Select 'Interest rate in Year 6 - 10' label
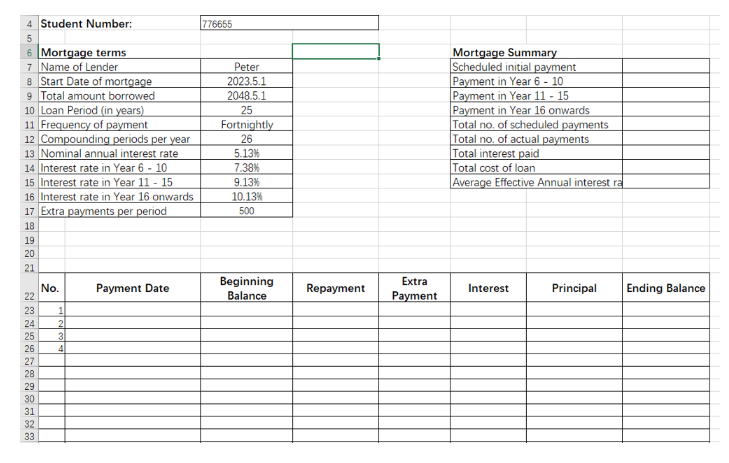Screen dimensions: 729x463 (x=119, y=167)
